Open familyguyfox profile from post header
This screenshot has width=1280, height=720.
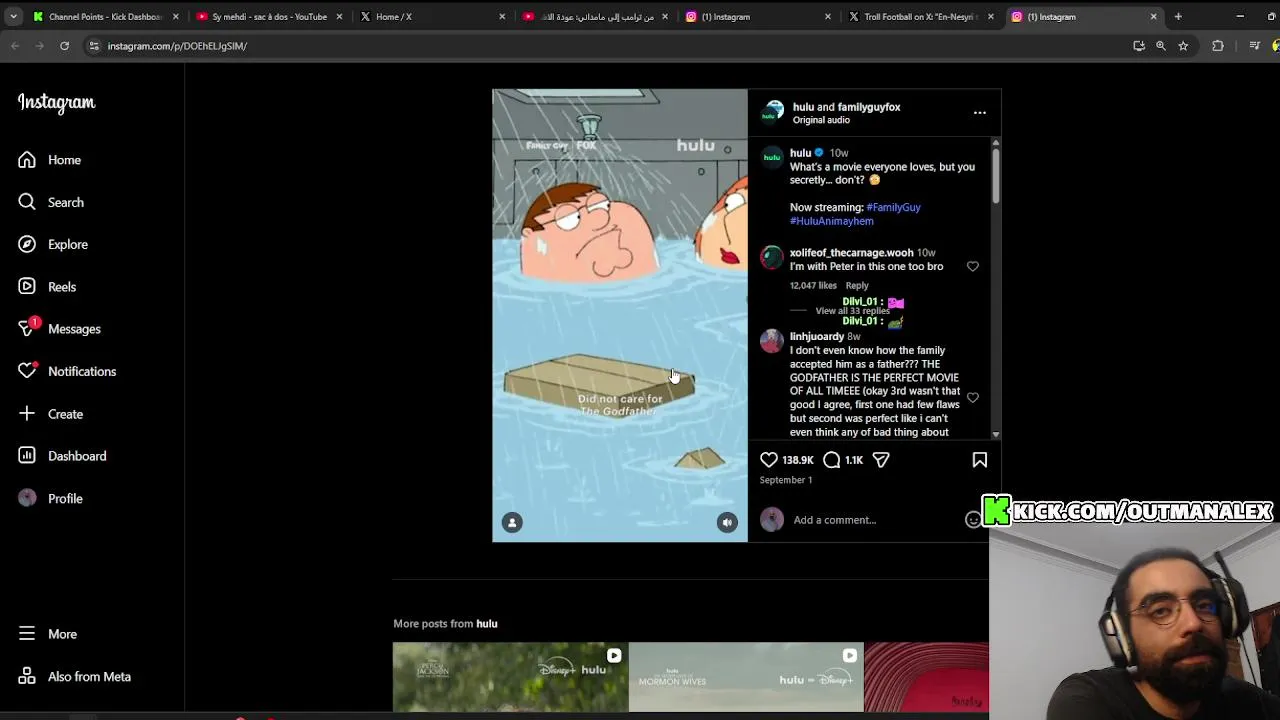click(x=868, y=107)
